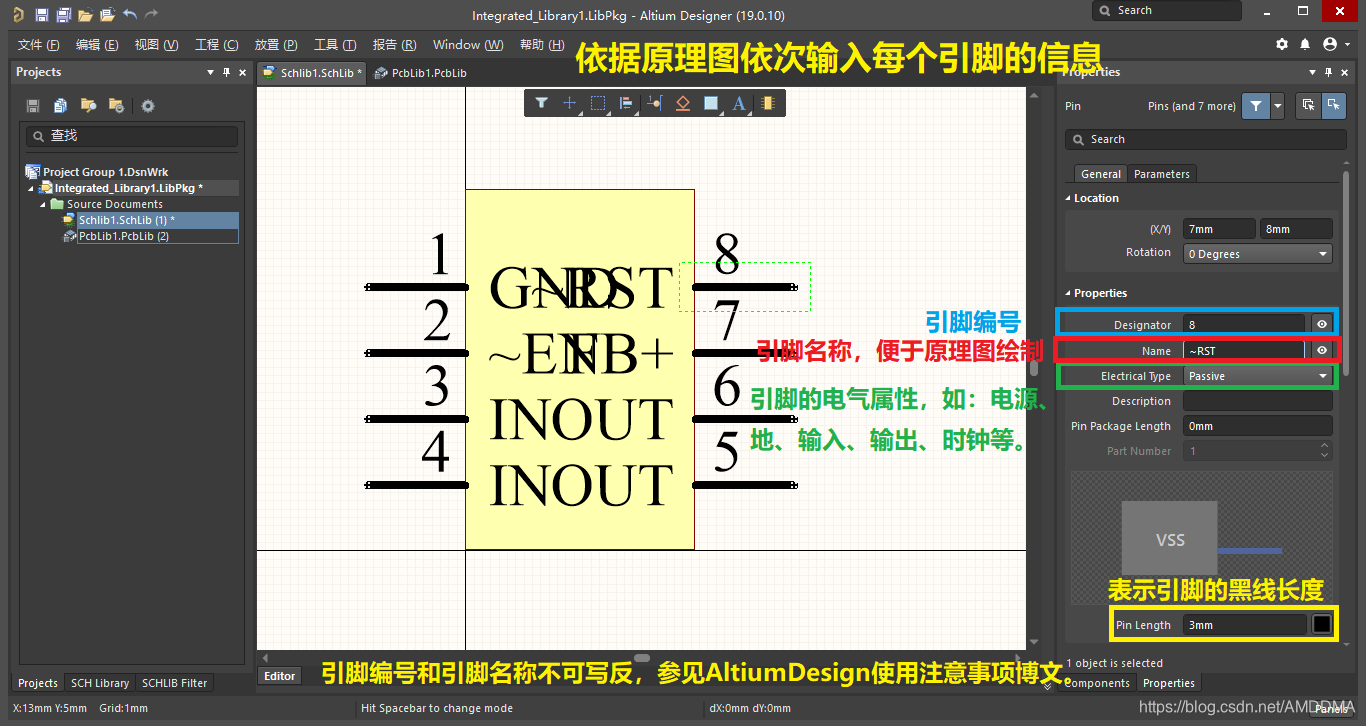
Task: Click the black pin color swatch
Action: (1322, 625)
